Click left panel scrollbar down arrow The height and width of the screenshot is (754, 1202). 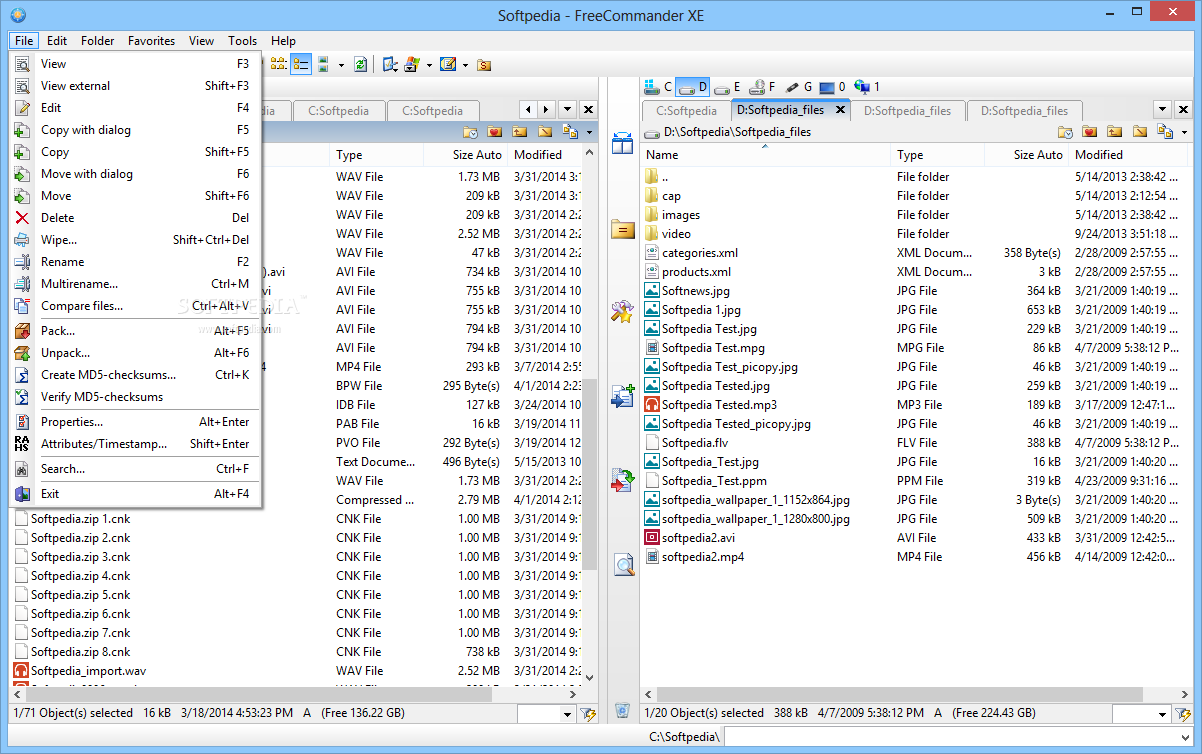click(589, 677)
